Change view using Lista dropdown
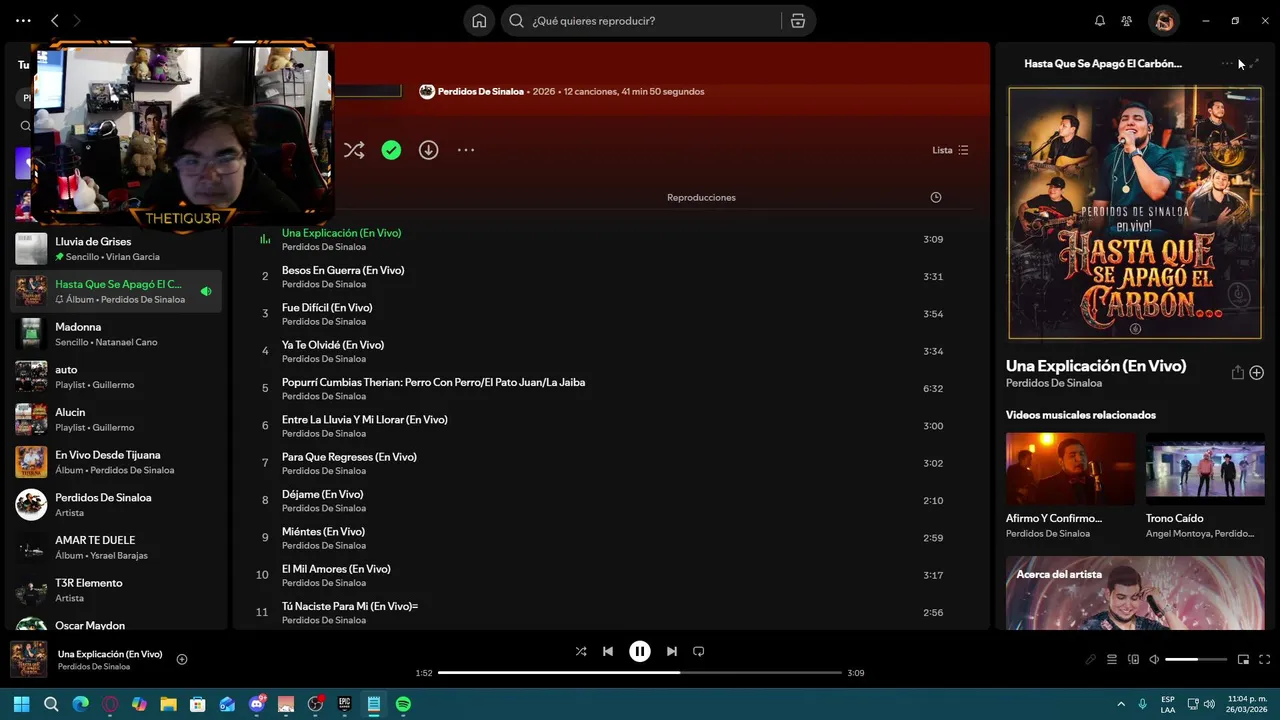The height and width of the screenshot is (720, 1280). (950, 150)
